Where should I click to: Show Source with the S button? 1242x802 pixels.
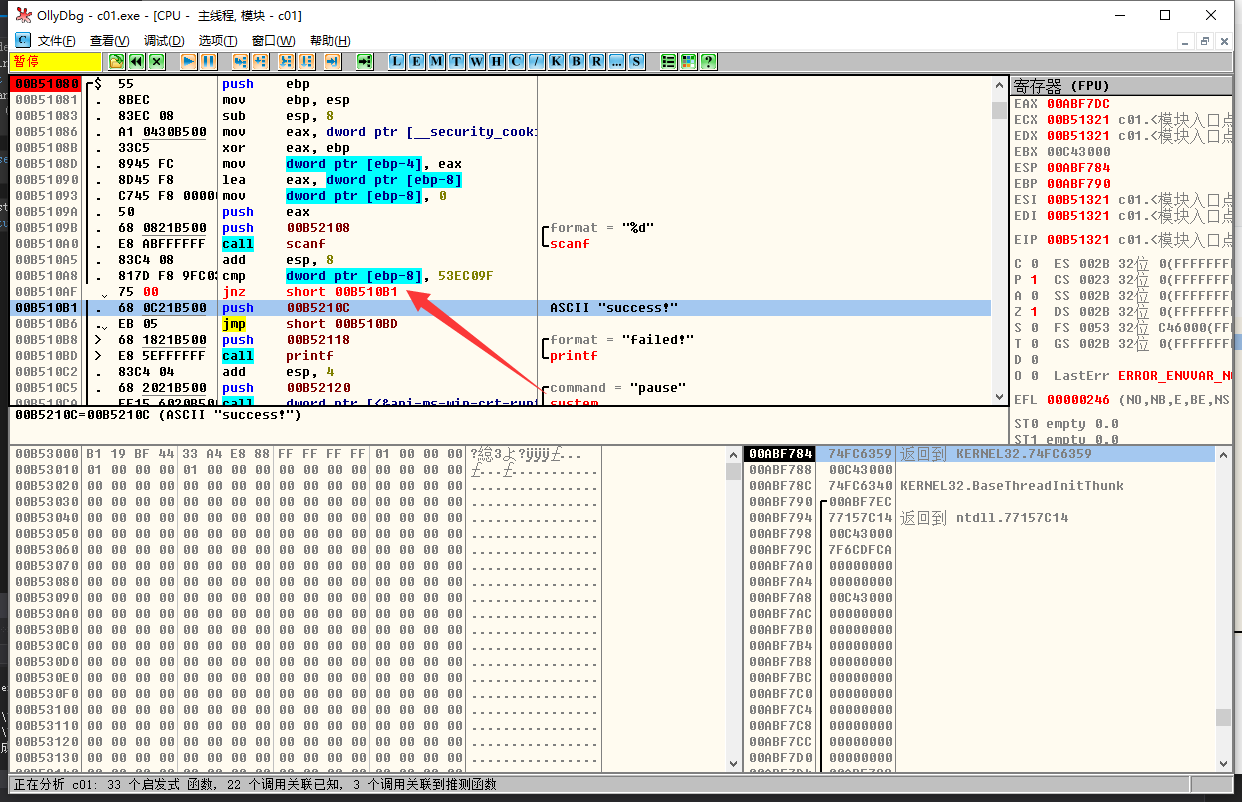636,61
